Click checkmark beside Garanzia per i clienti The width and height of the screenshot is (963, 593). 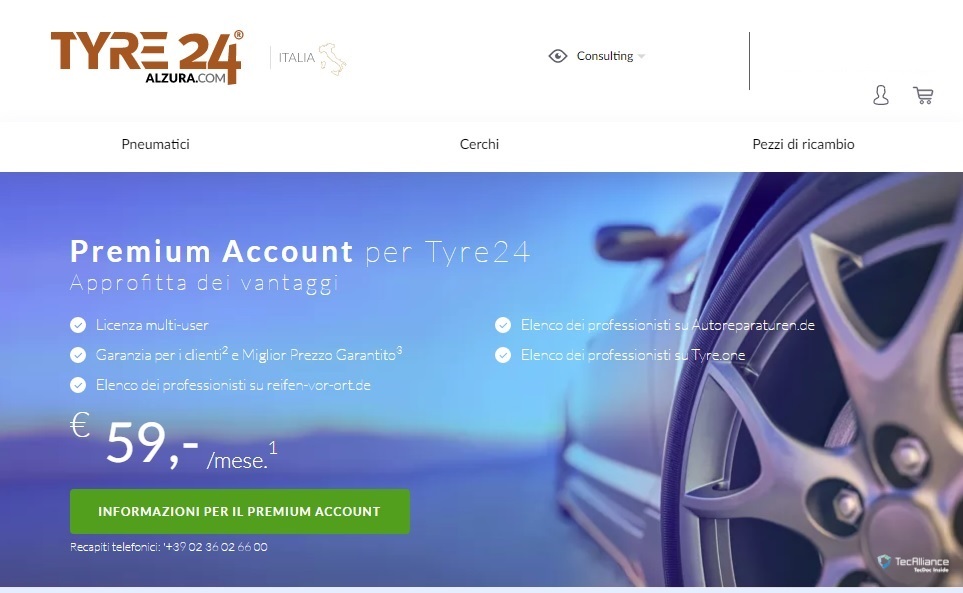pos(78,355)
